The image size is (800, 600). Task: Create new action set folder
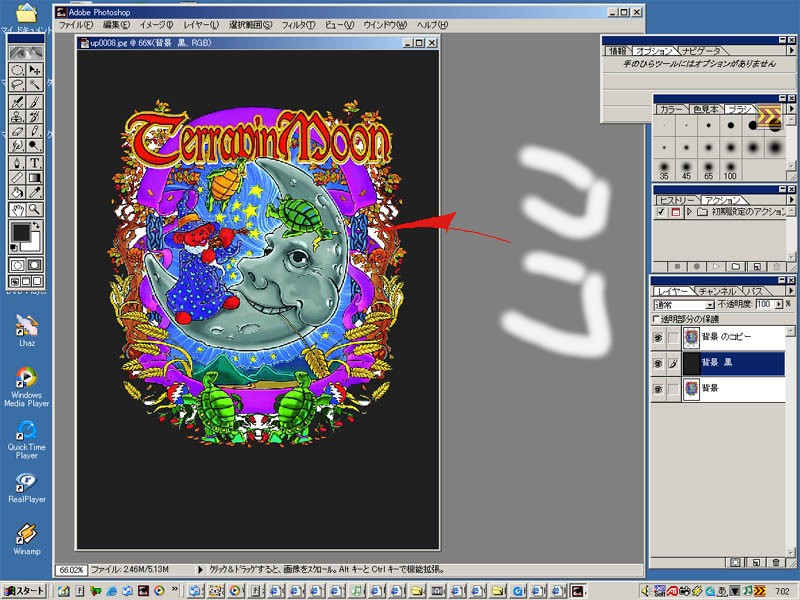(x=736, y=266)
